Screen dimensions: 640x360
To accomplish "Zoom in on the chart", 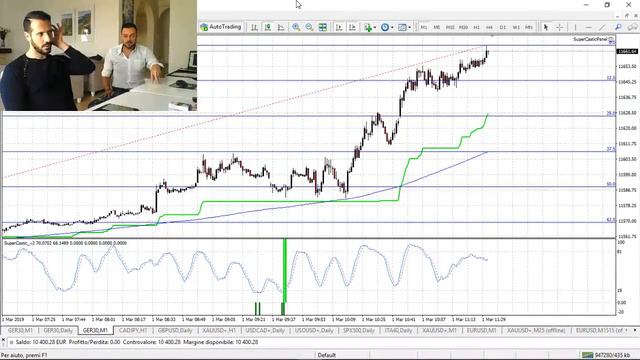I will 296,27.
